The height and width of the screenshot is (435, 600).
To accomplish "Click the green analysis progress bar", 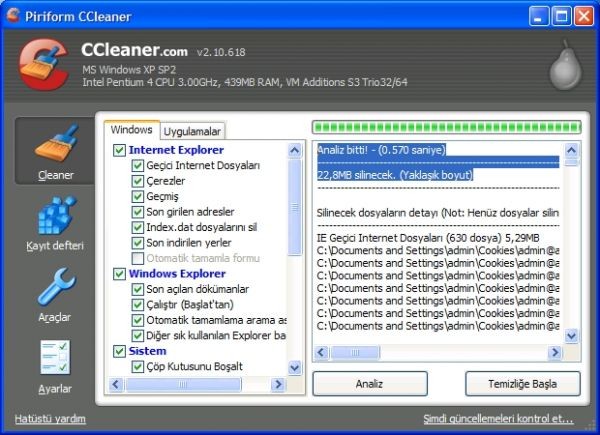I will [447, 127].
